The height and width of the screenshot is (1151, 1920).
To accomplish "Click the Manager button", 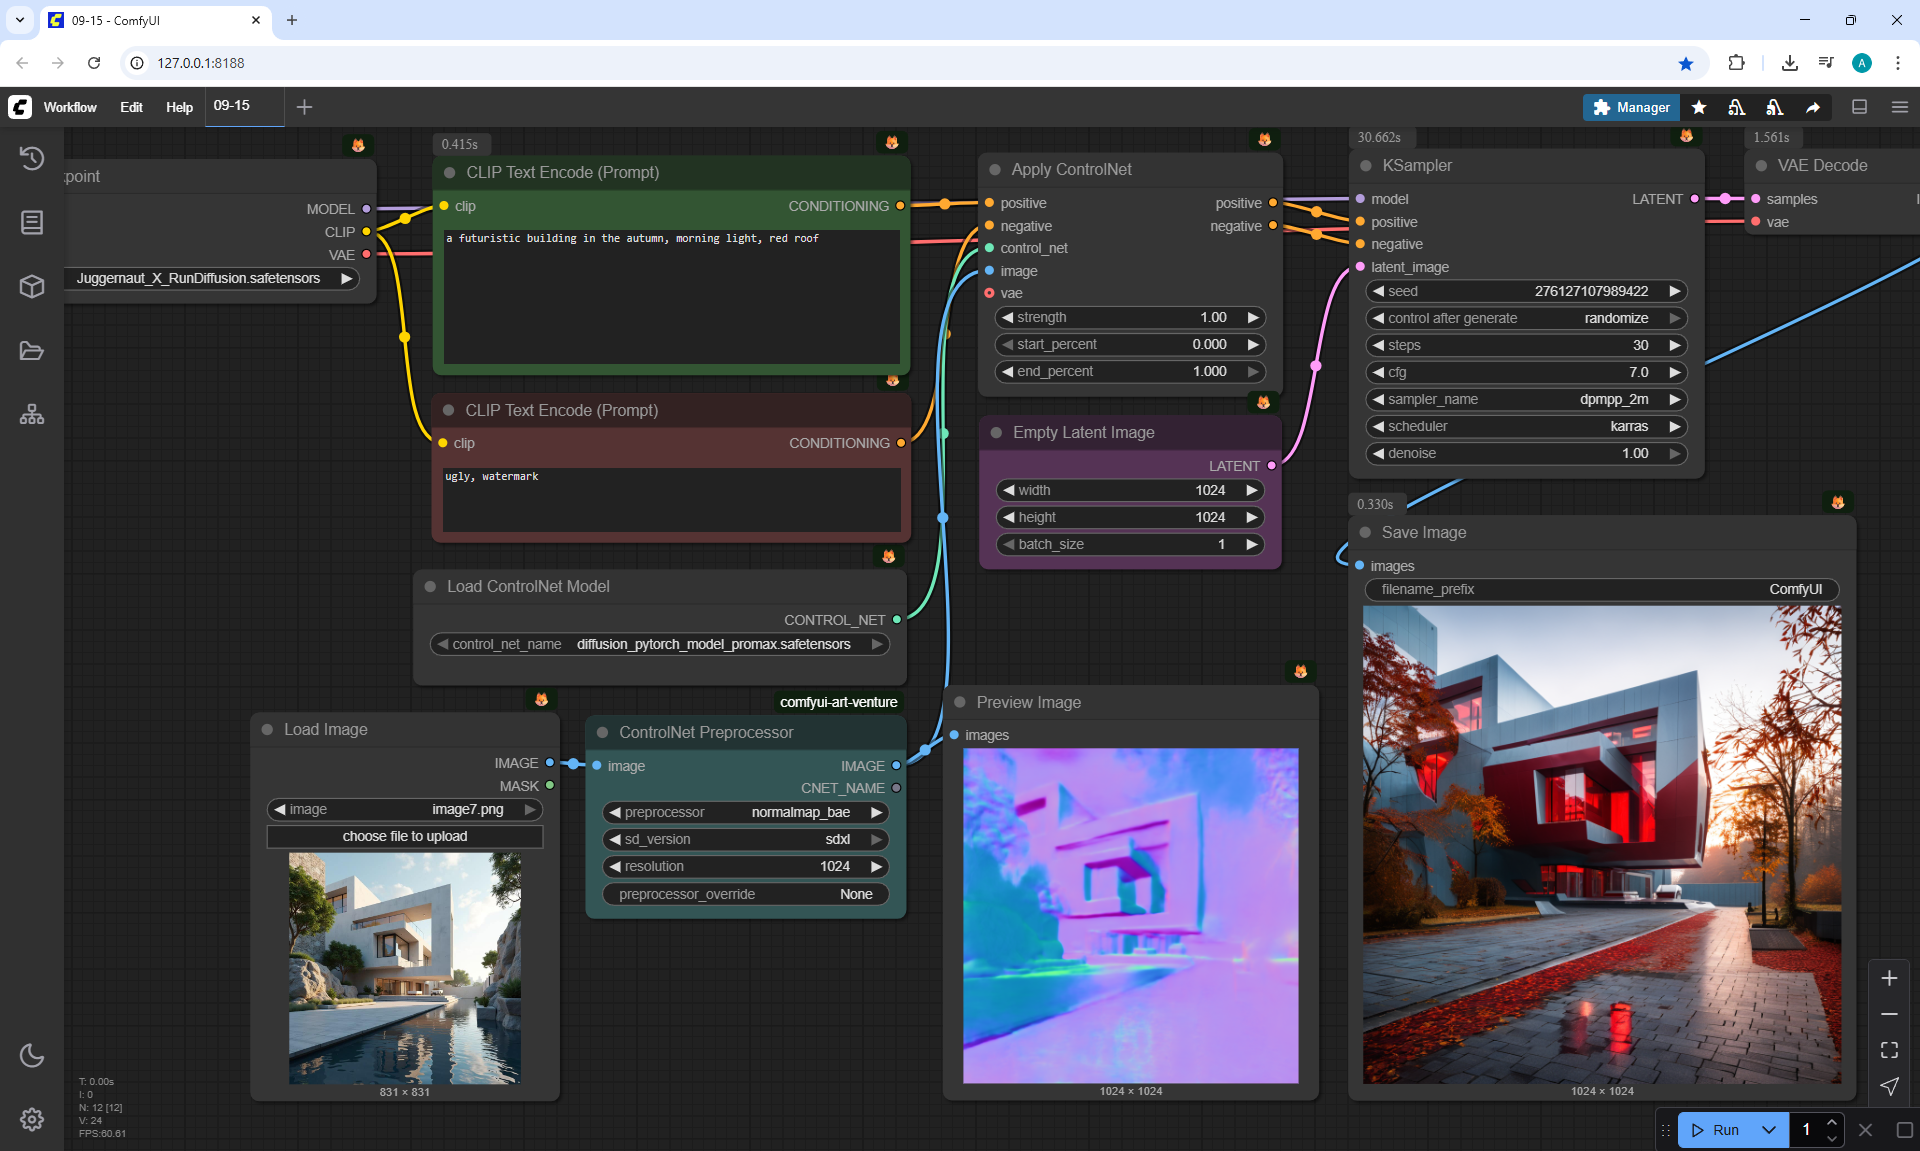I will 1631,107.
